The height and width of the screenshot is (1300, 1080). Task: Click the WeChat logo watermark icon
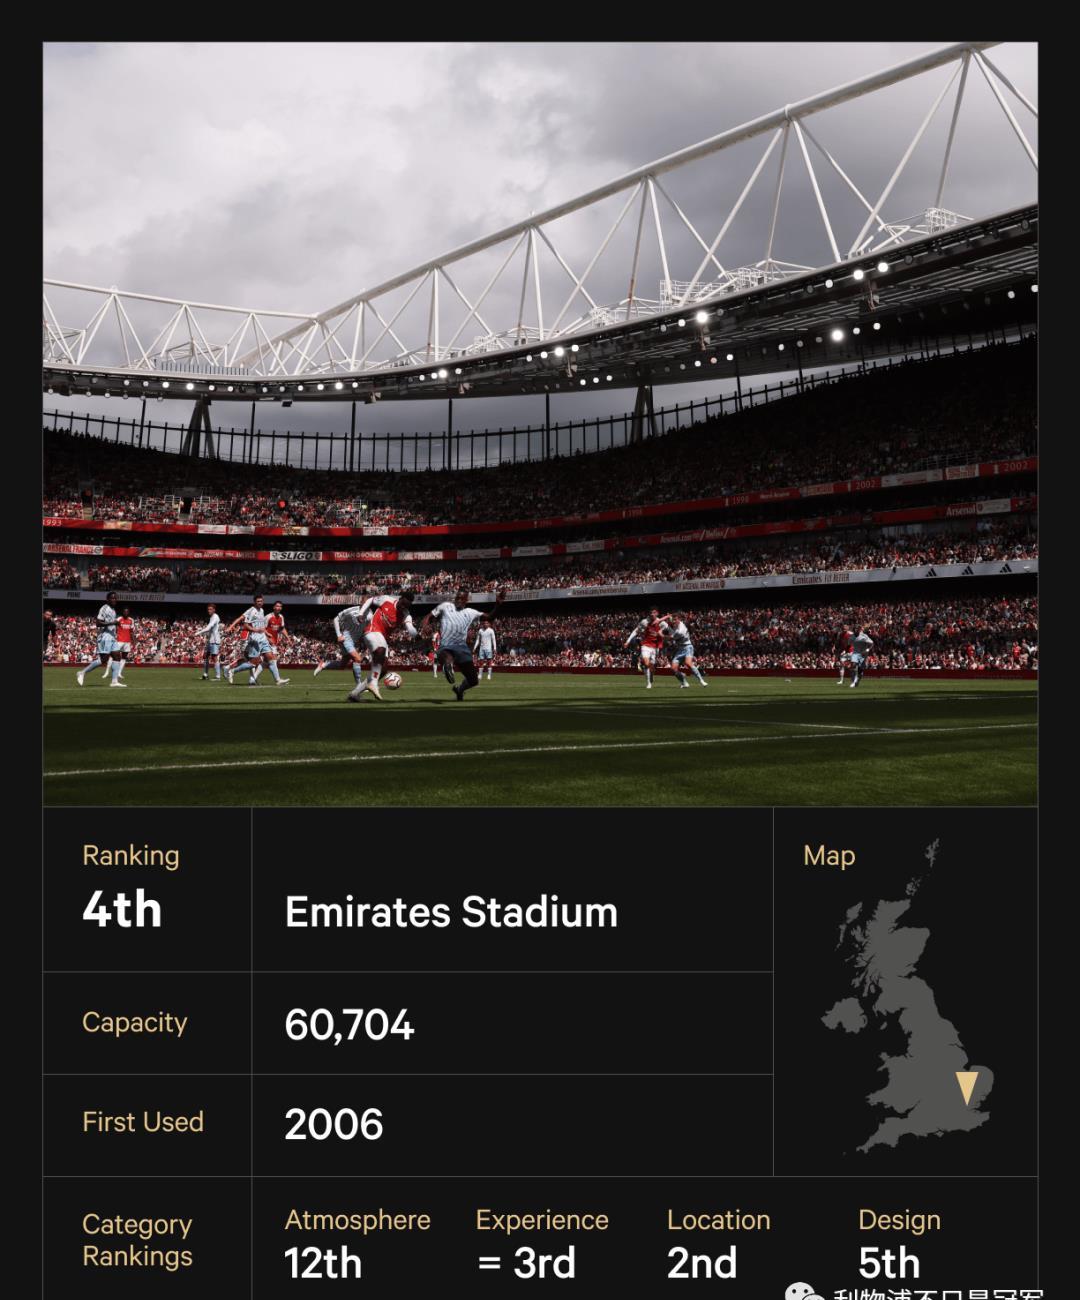804,1292
